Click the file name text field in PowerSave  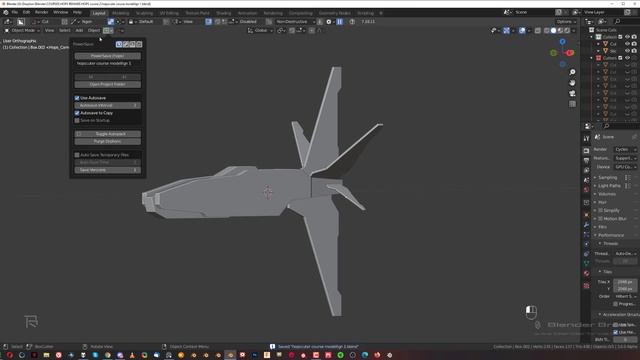[108, 64]
